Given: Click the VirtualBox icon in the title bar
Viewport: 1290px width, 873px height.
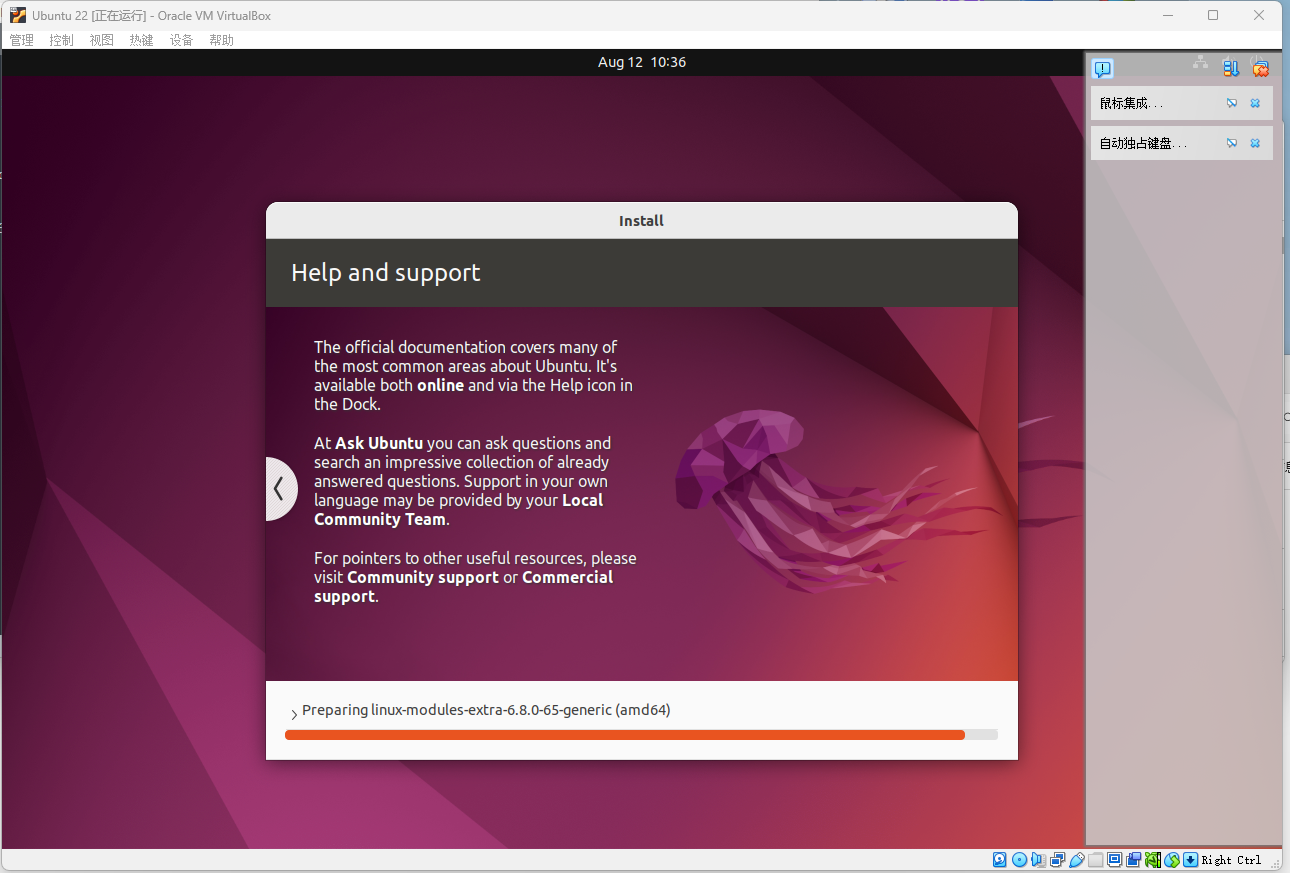Looking at the screenshot, I should click(x=18, y=15).
